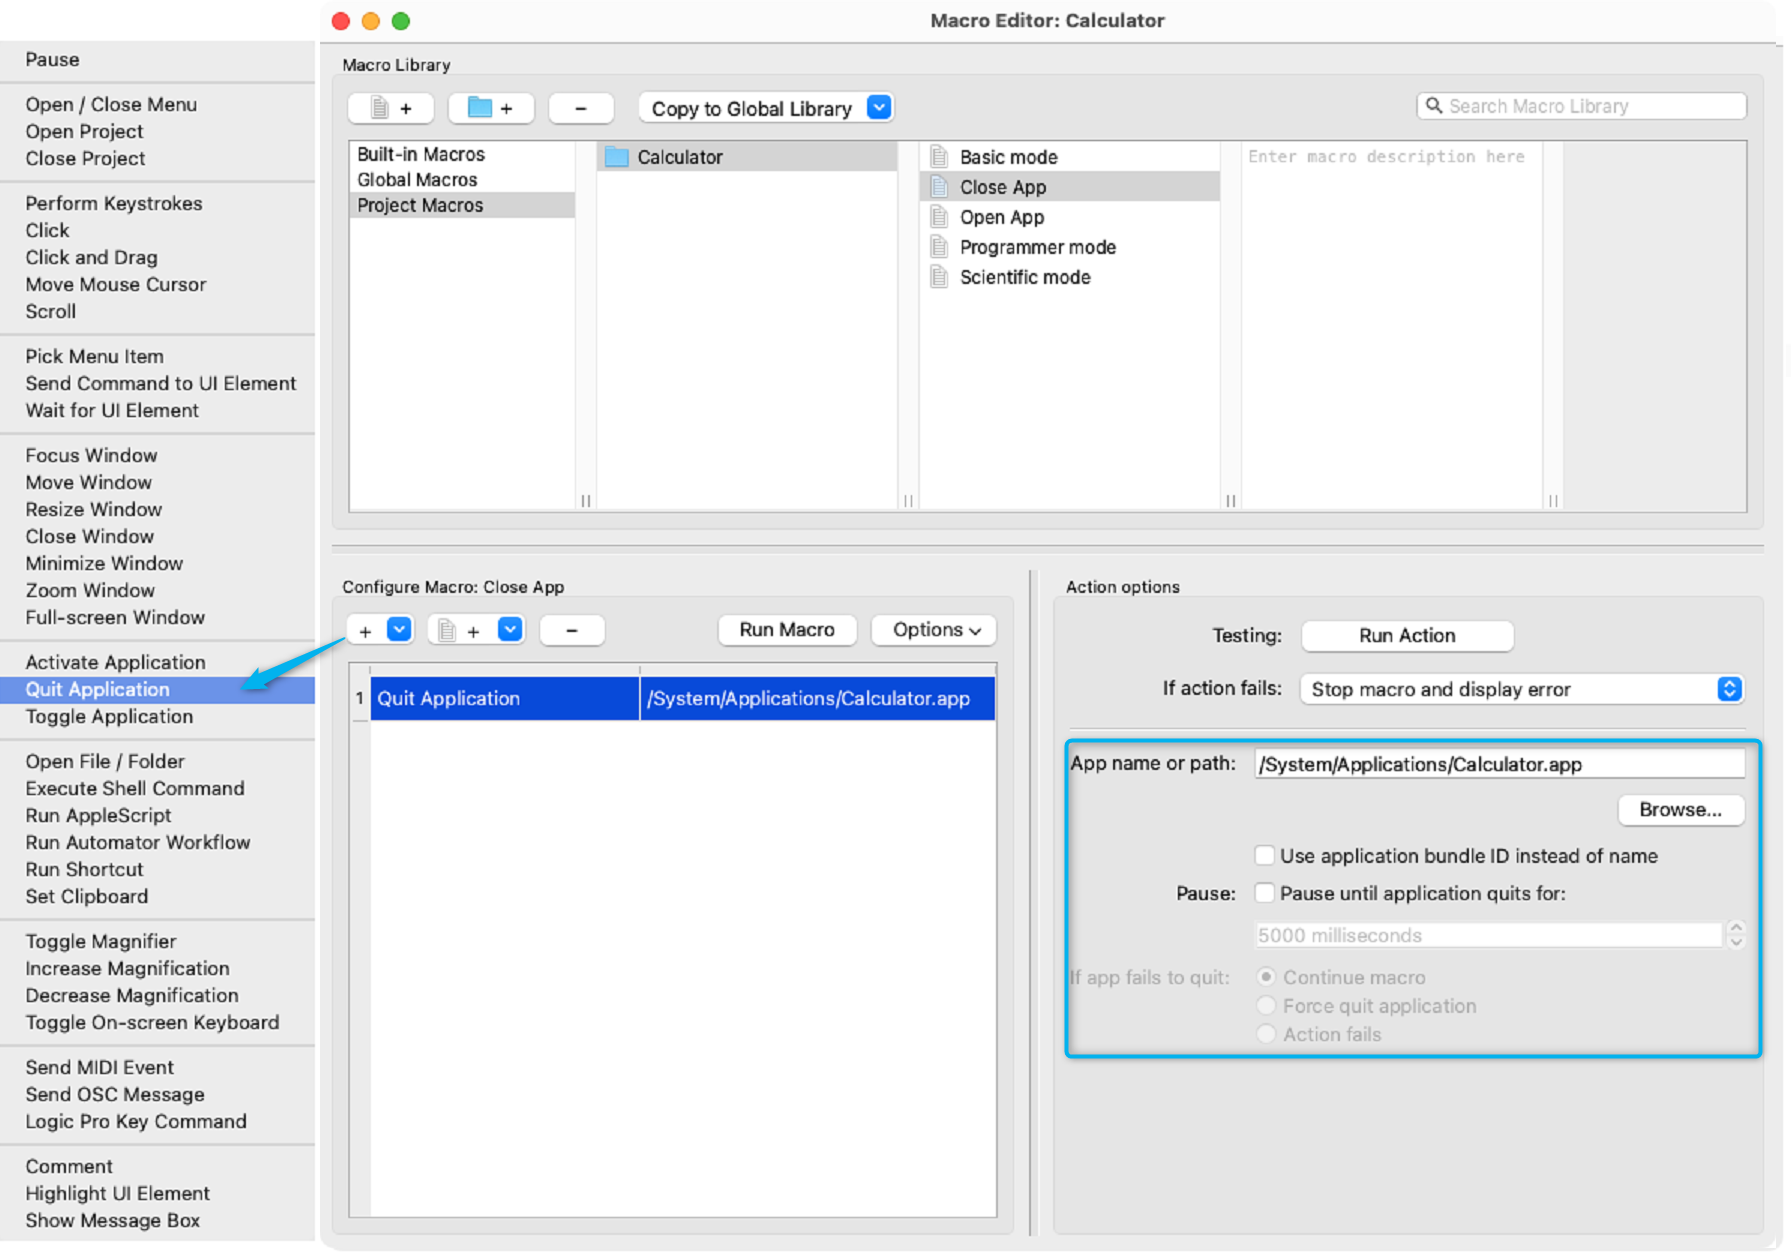Select the Calculator folder icon
This screenshot has width=1791, height=1252.
coord(617,157)
